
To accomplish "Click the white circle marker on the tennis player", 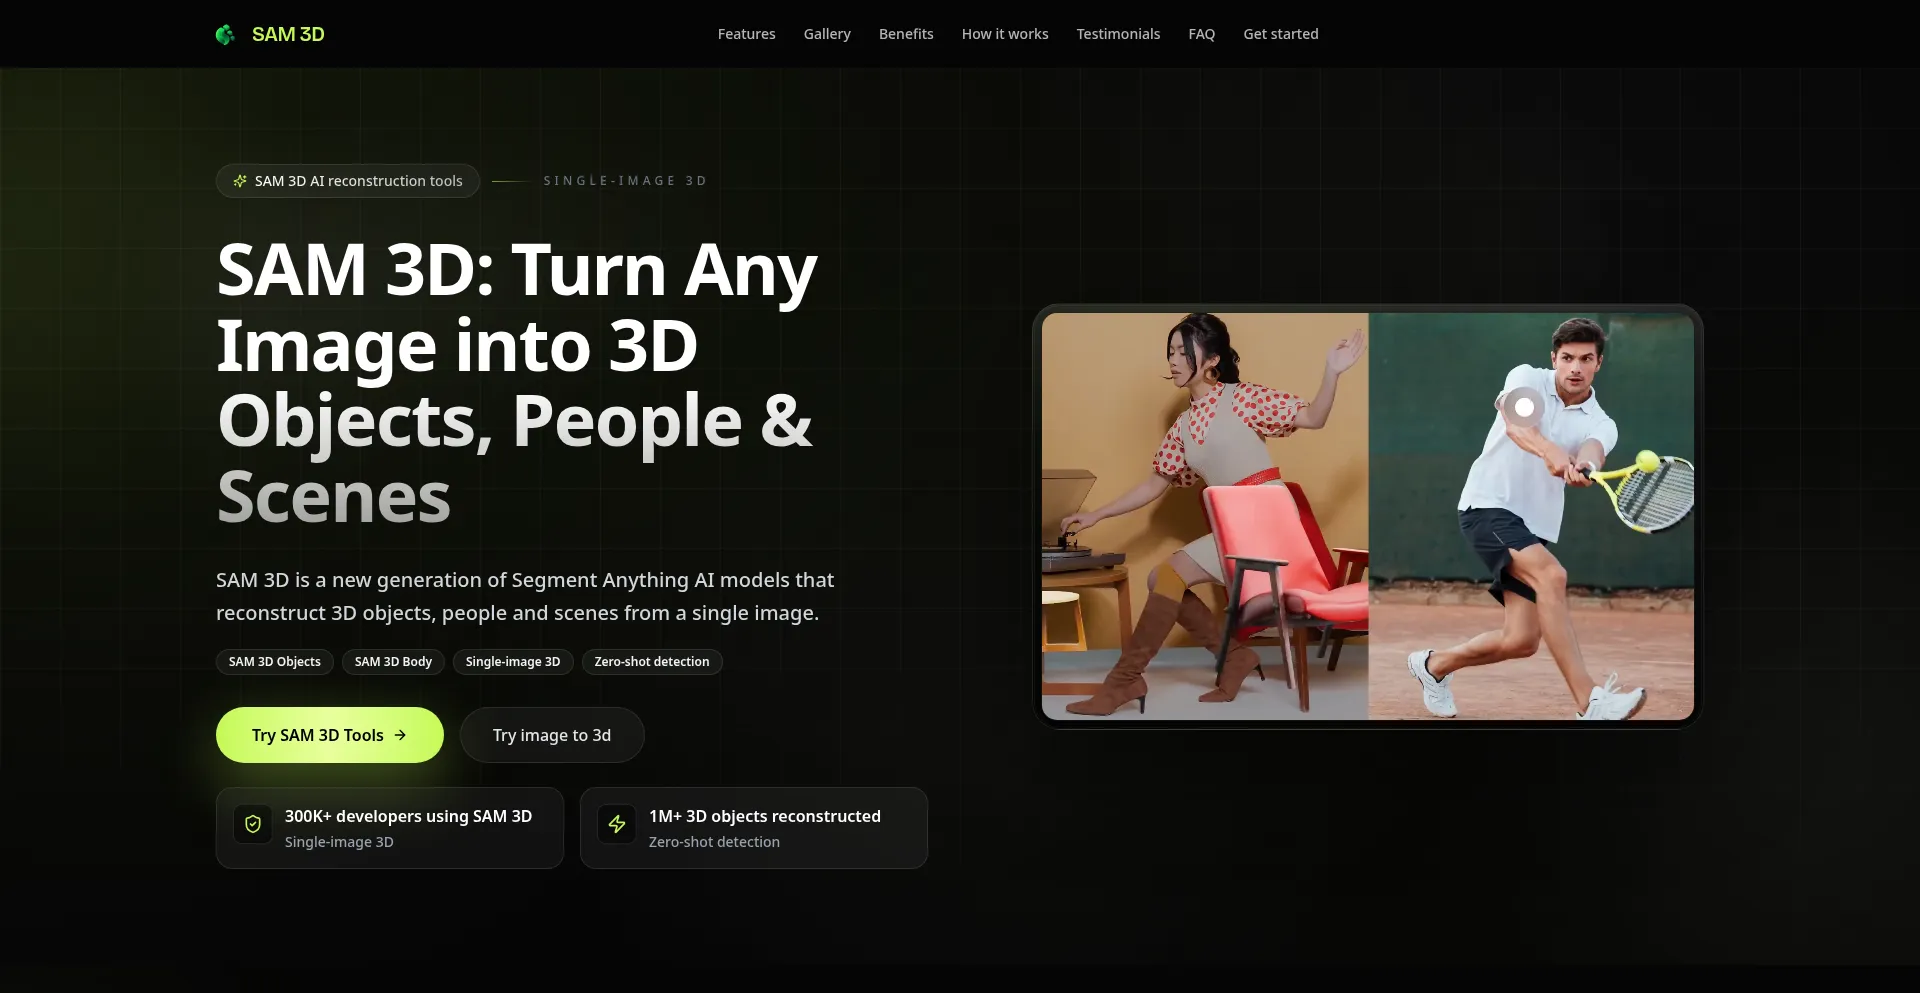I will coord(1524,407).
